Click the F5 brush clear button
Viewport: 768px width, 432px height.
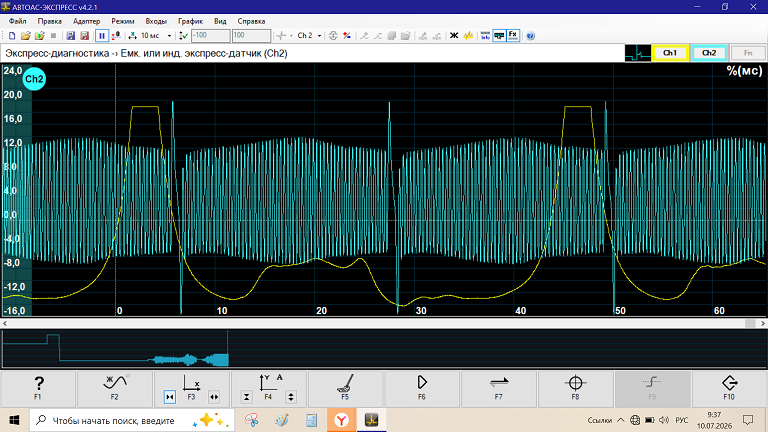coord(345,388)
